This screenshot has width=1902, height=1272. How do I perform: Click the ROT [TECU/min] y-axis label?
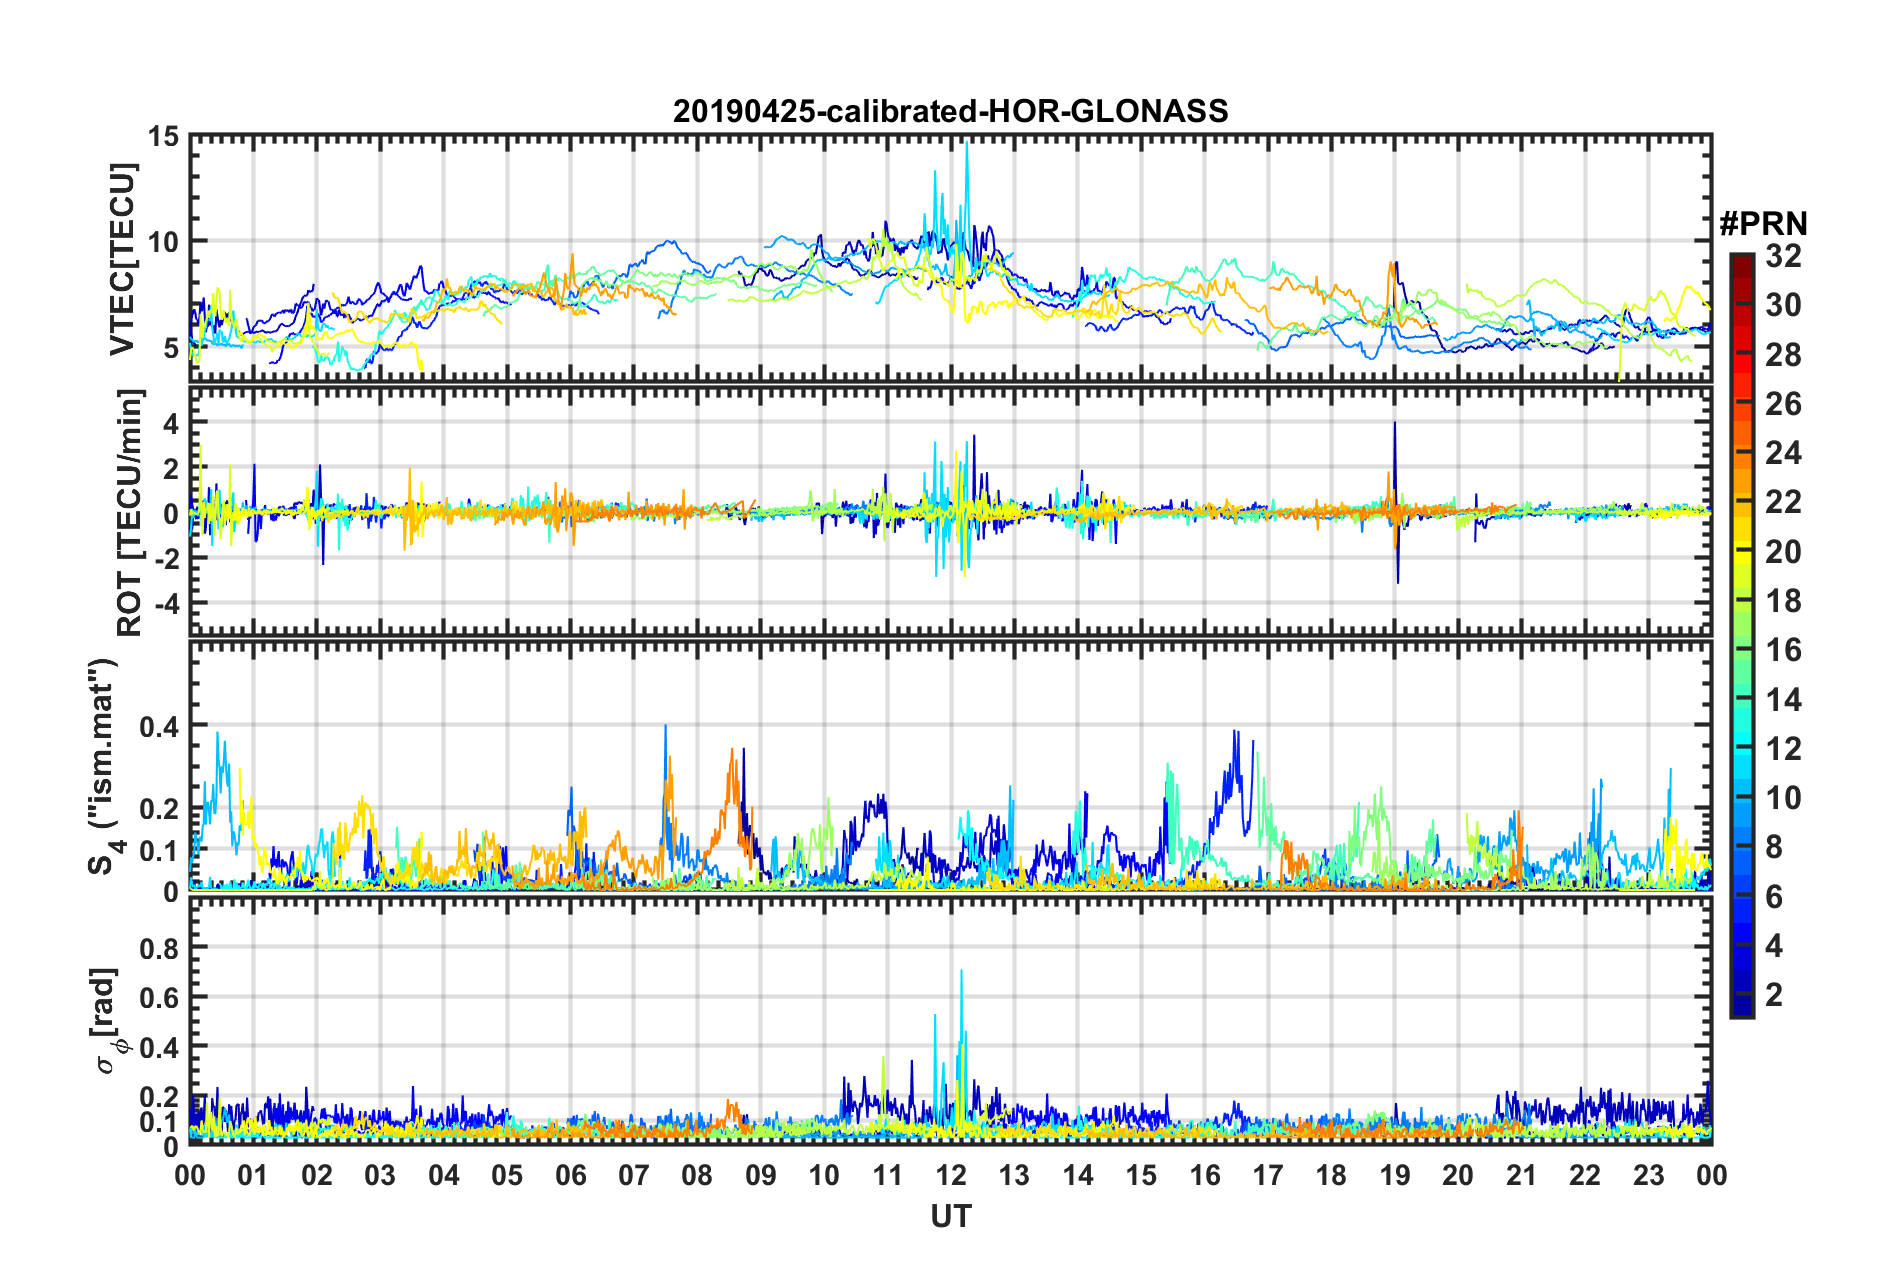pos(130,513)
